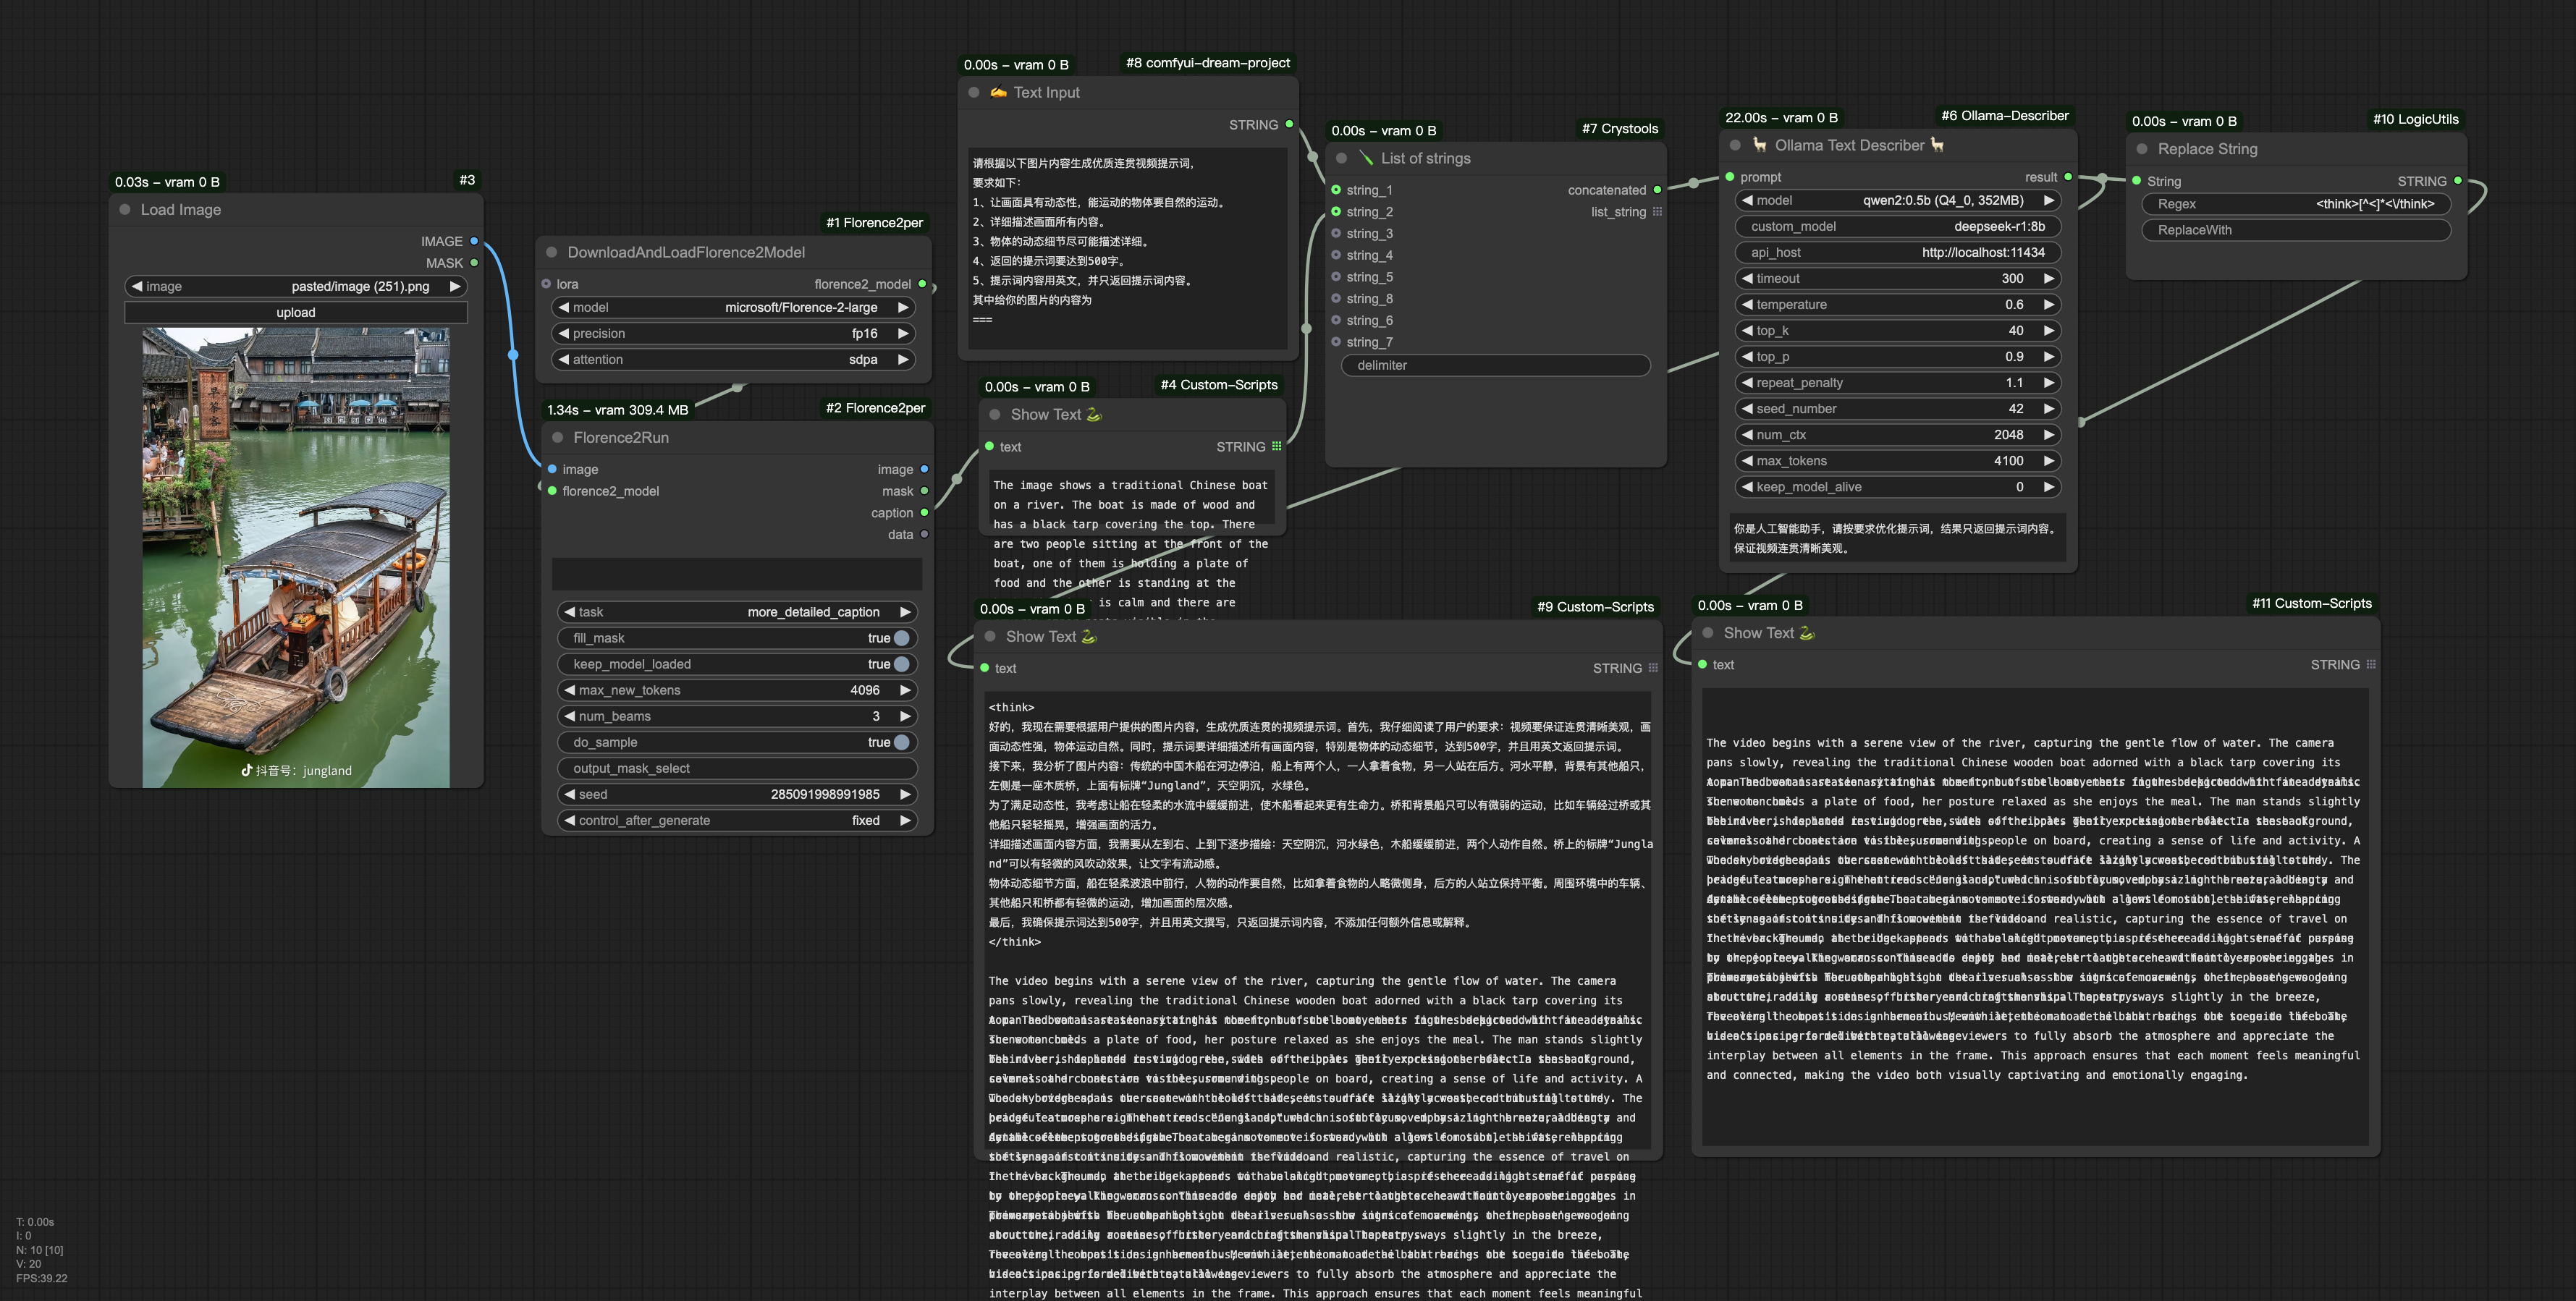The width and height of the screenshot is (2576, 1301).
Task: Click the llama icon before Ollama Text Describer
Action: (x=1760, y=145)
